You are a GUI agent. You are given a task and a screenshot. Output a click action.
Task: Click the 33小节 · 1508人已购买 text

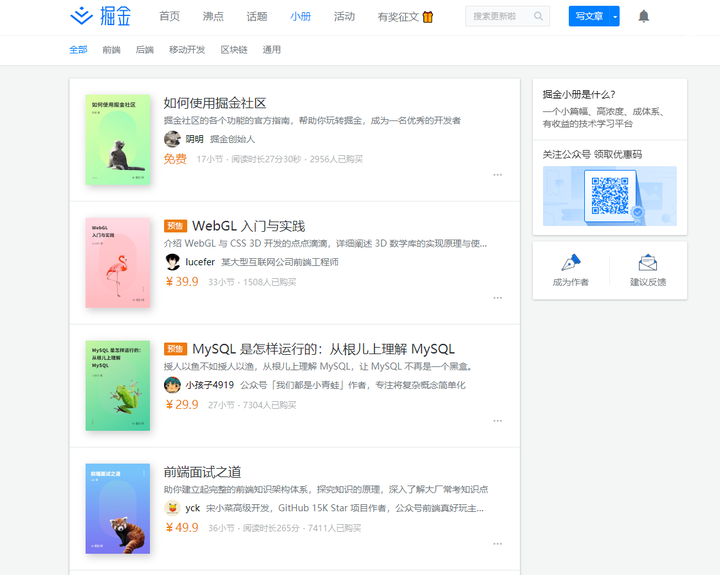(252, 282)
